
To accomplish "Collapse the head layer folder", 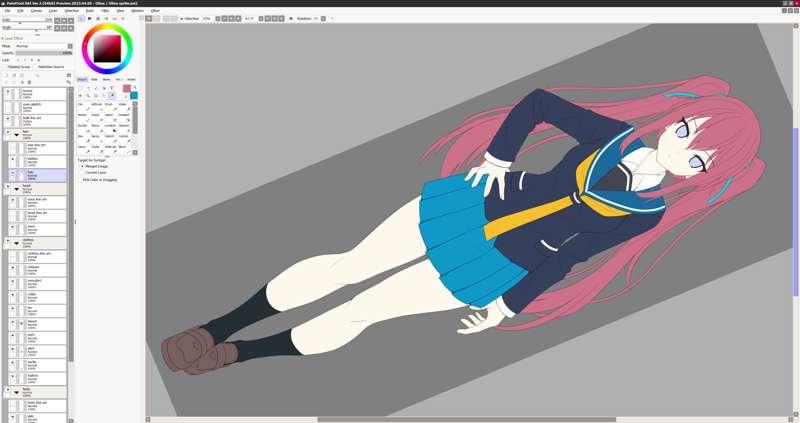I will pyautogui.click(x=16, y=189).
